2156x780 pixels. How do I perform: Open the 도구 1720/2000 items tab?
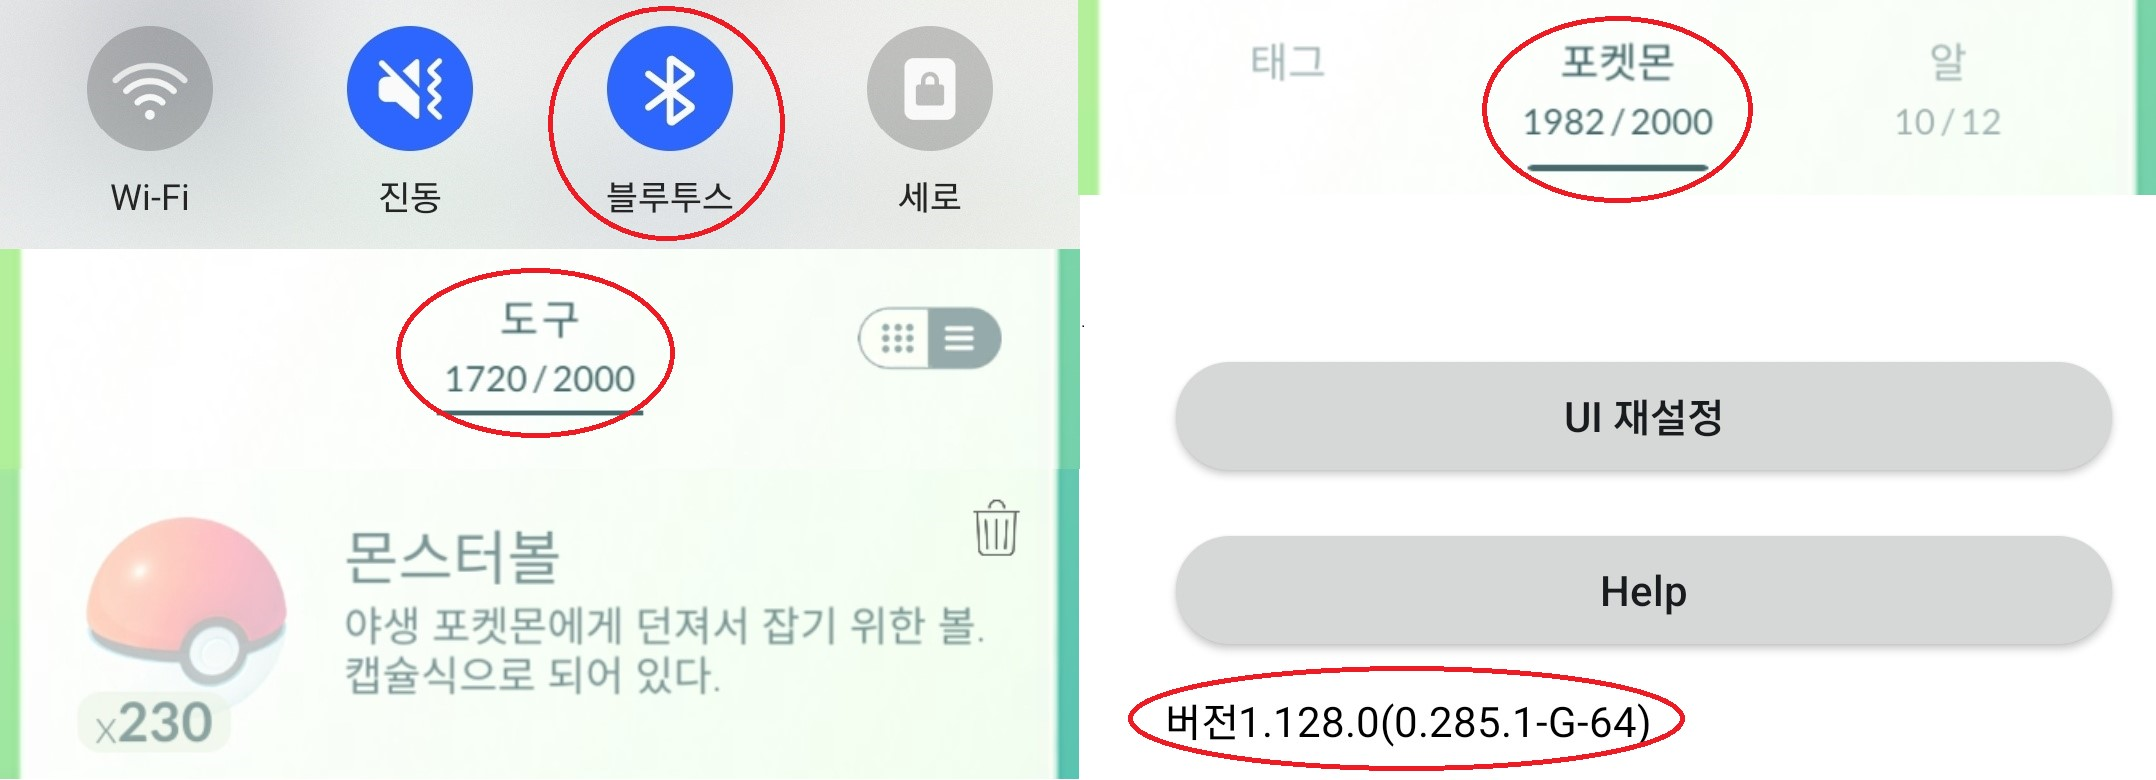(x=540, y=350)
